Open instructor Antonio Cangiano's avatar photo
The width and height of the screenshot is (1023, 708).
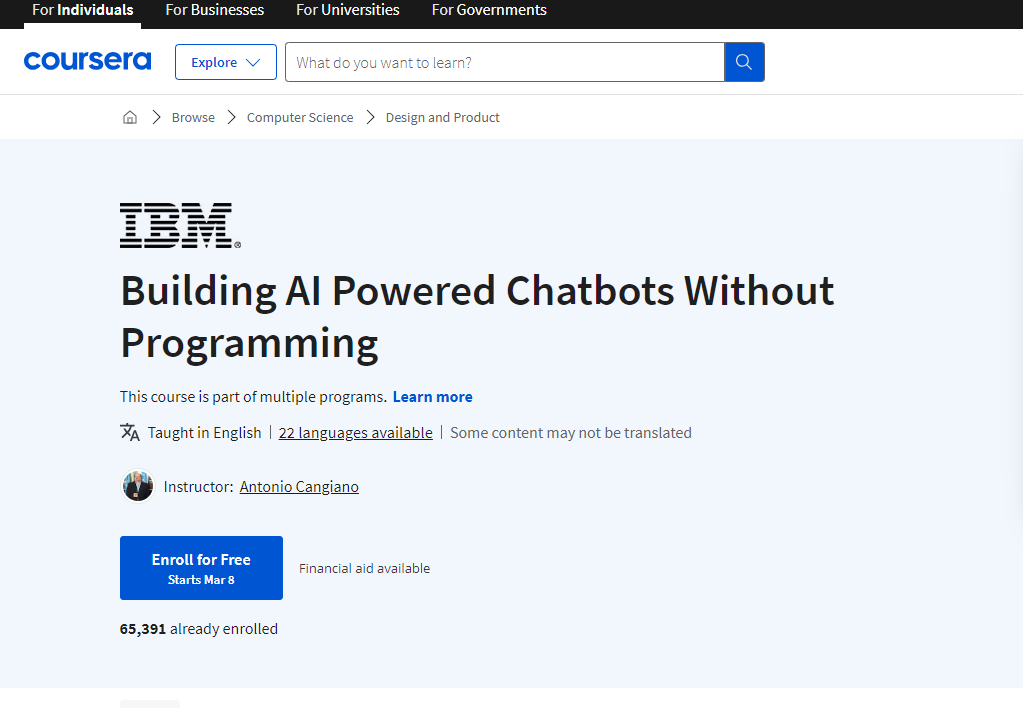[x=138, y=486]
